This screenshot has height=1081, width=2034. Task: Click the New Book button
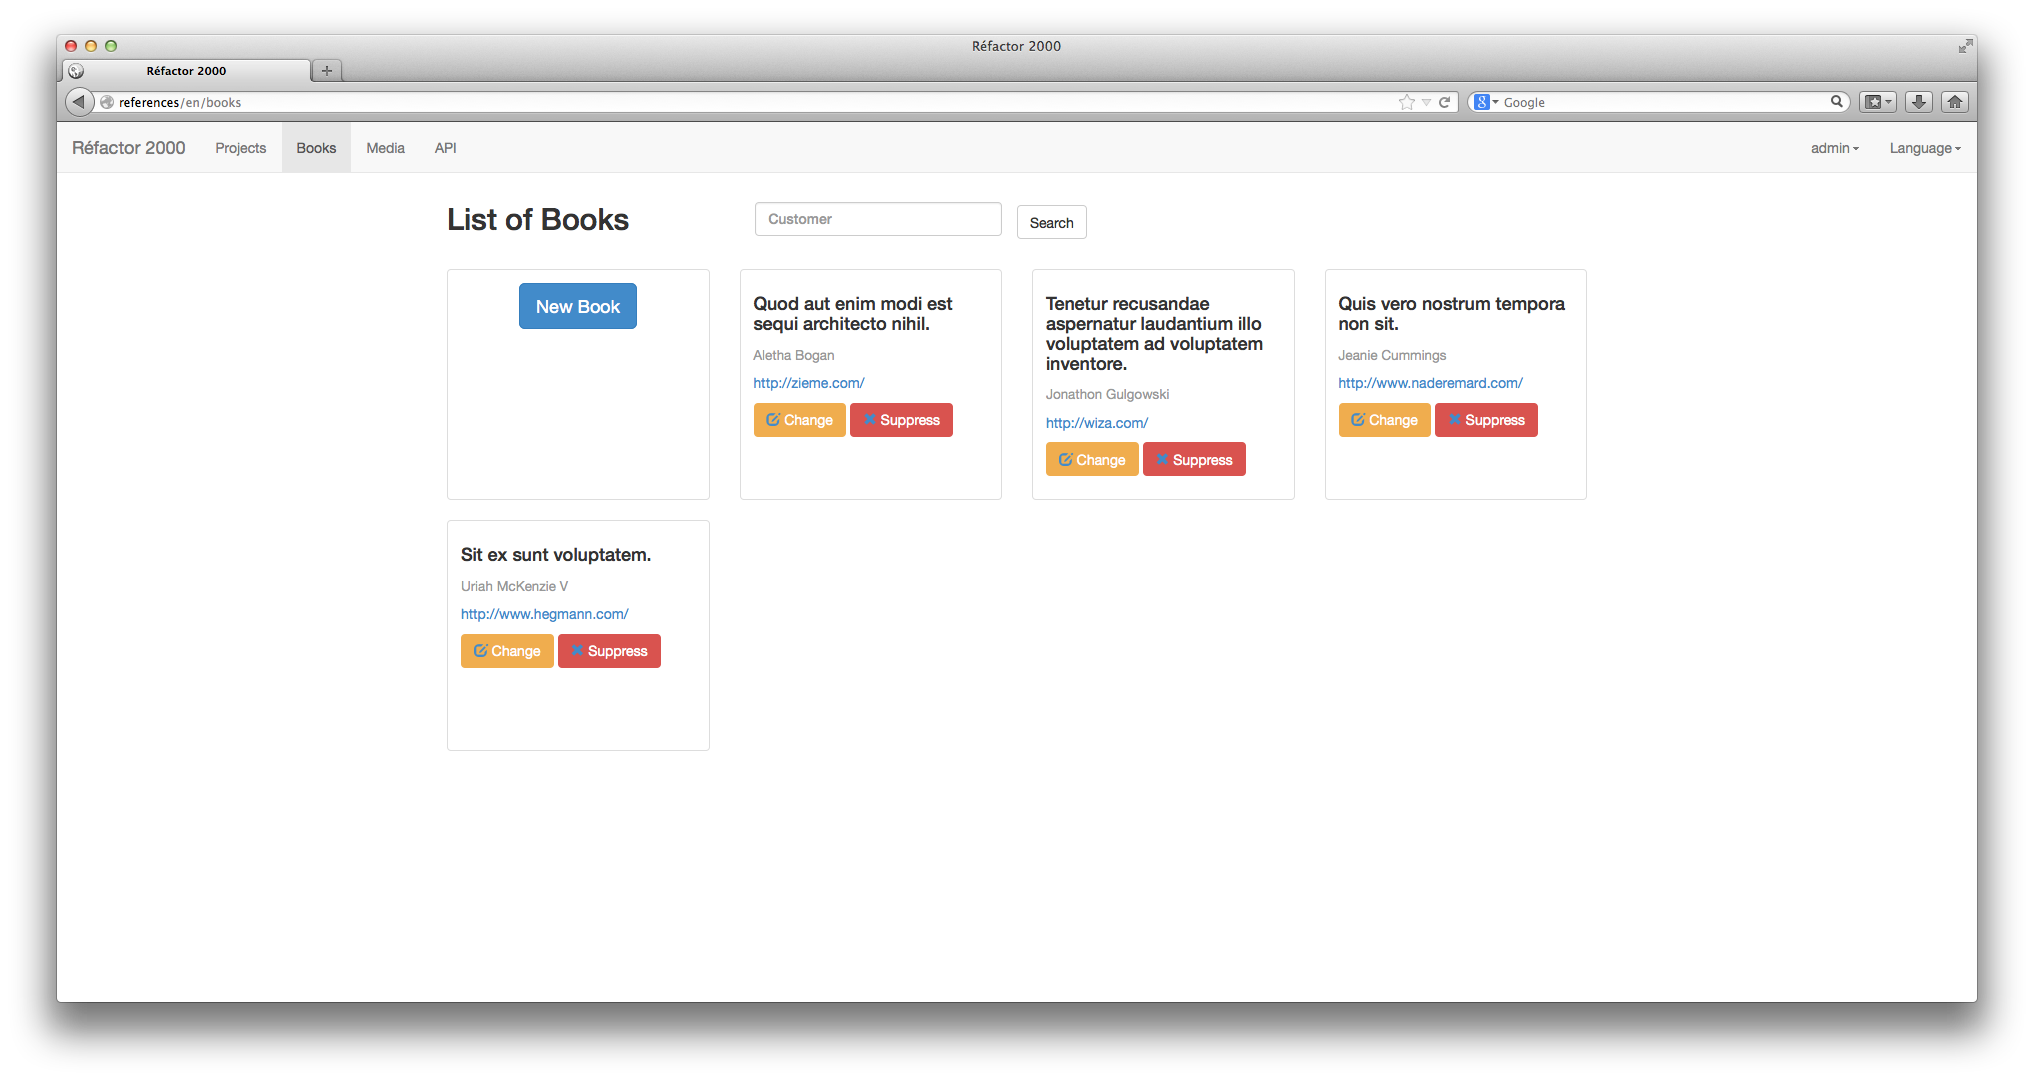[x=578, y=306]
